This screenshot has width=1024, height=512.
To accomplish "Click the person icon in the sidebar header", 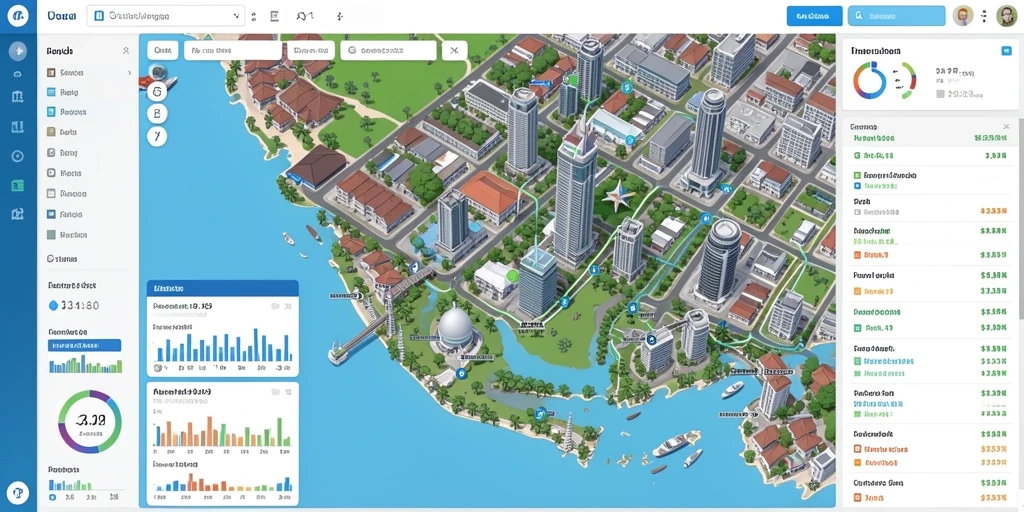I will 126,50.
